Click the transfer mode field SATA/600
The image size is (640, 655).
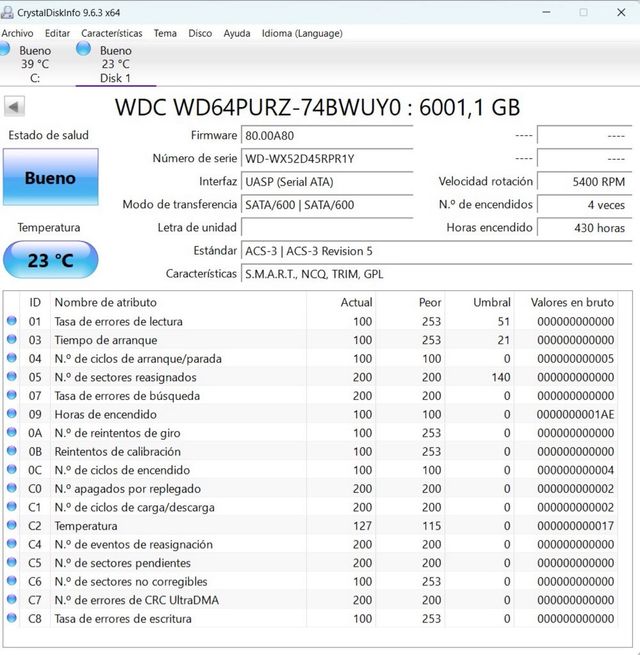tap(327, 205)
